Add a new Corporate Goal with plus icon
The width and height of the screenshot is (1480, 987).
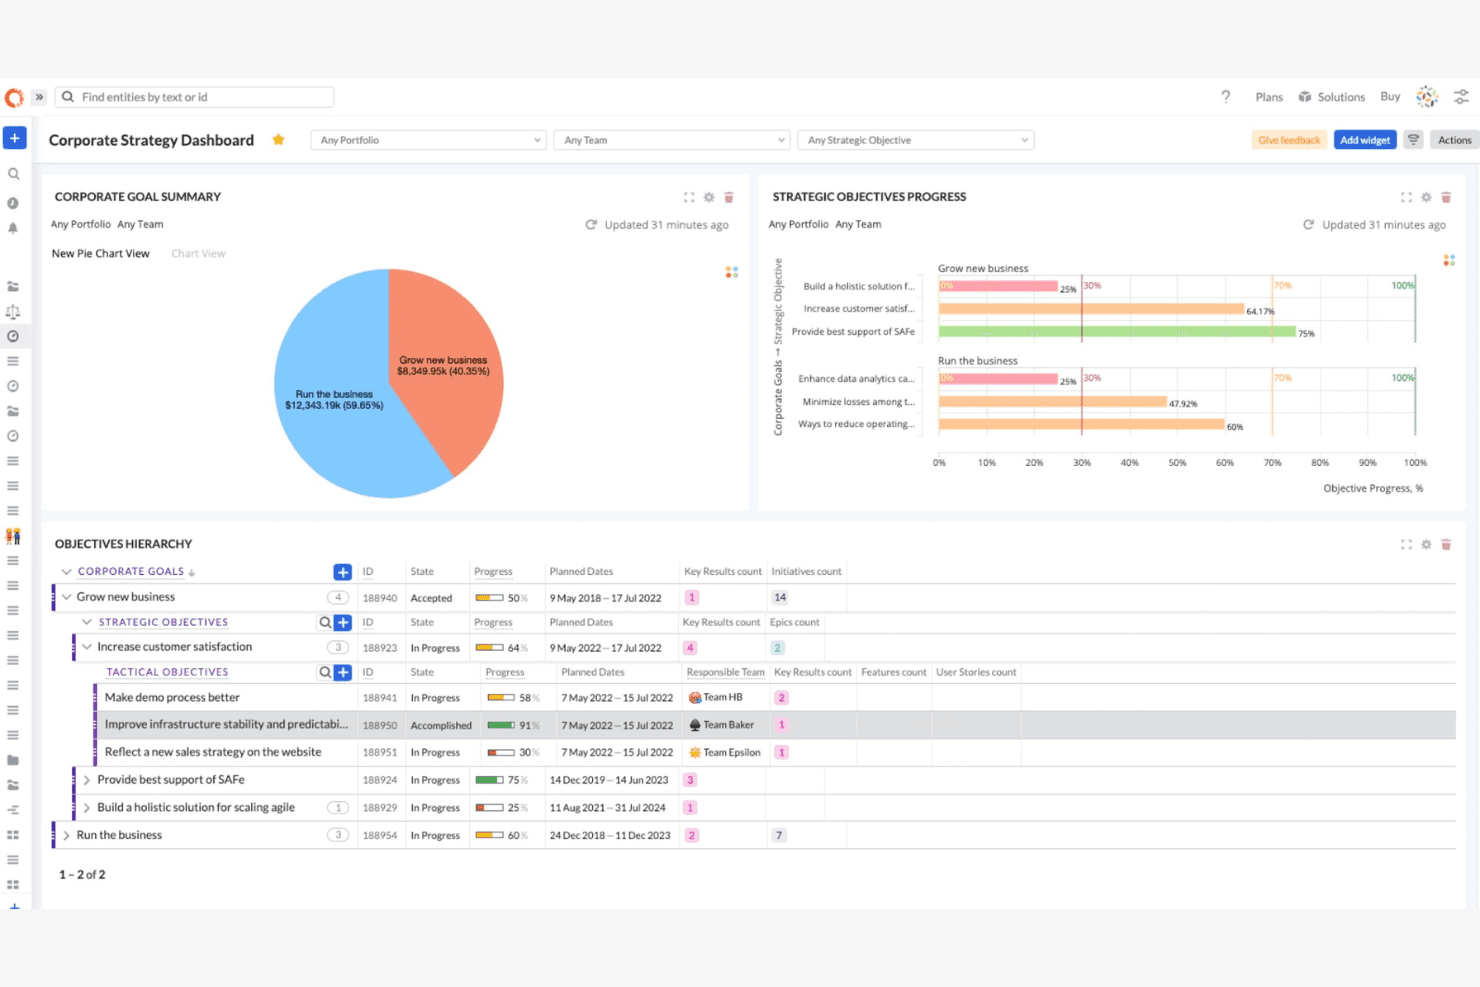(342, 572)
